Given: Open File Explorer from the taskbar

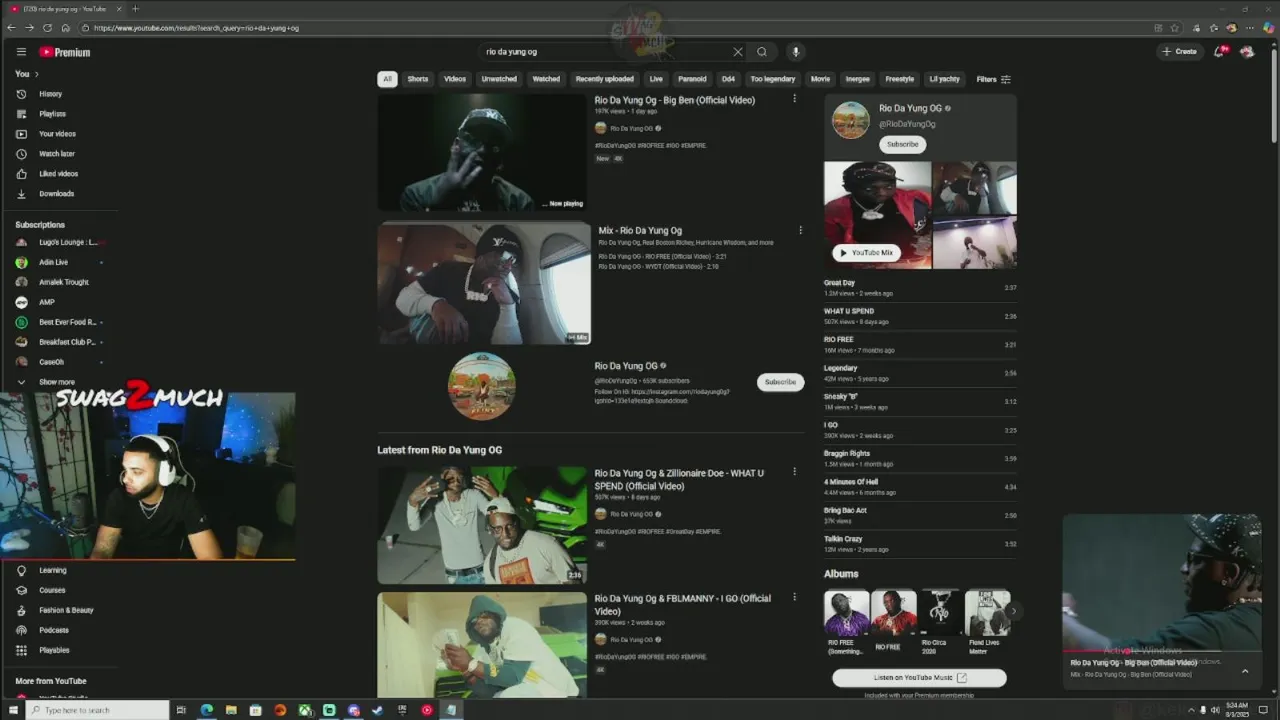Looking at the screenshot, I should point(231,710).
